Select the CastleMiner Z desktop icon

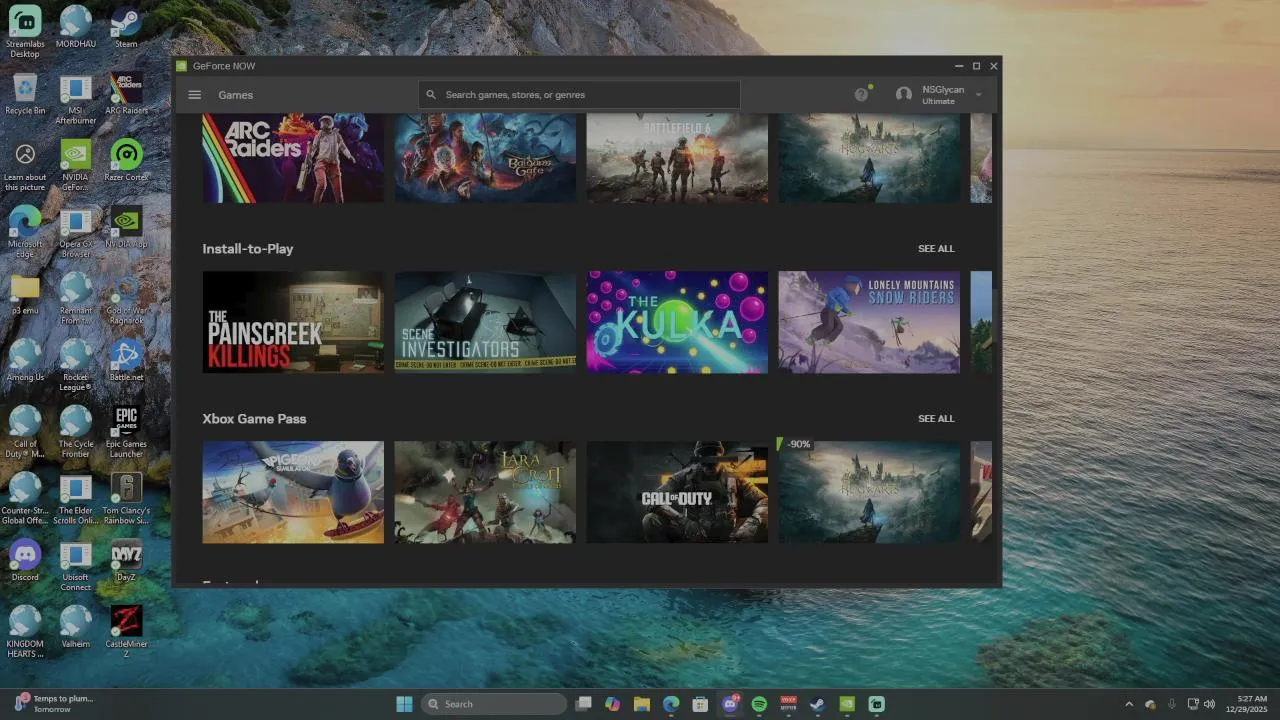point(126,633)
